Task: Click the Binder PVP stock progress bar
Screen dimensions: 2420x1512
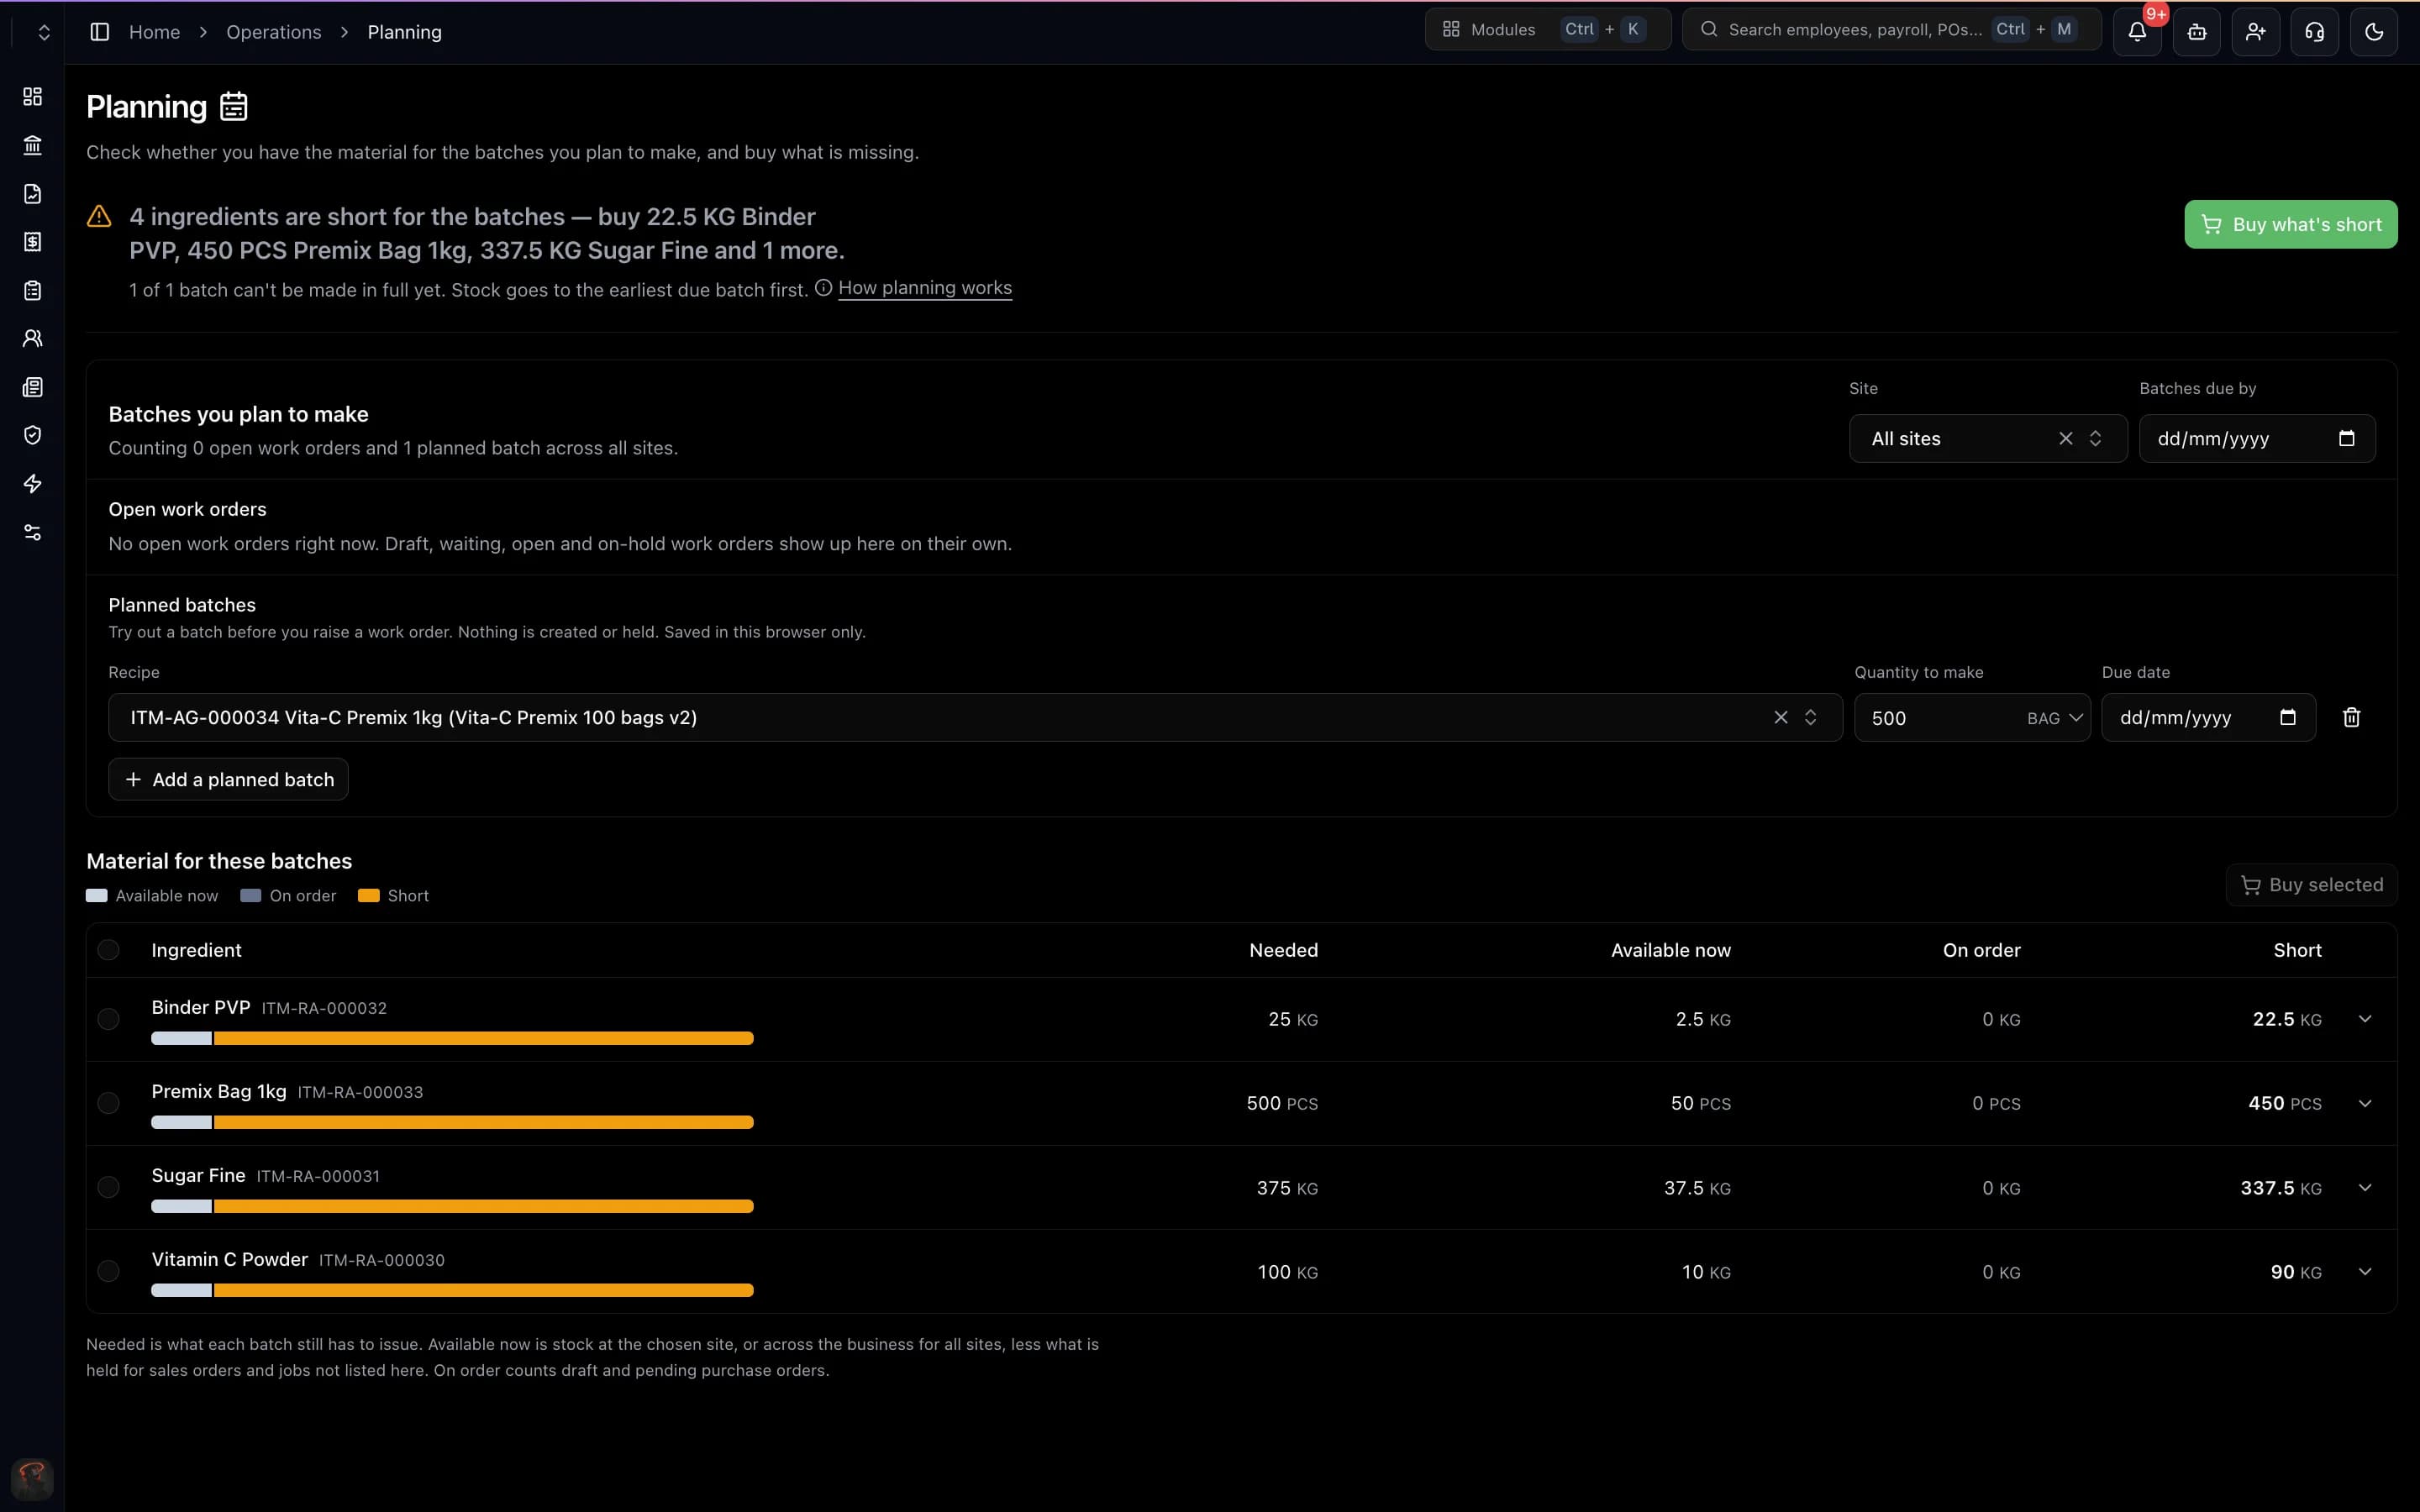Action: click(452, 1038)
